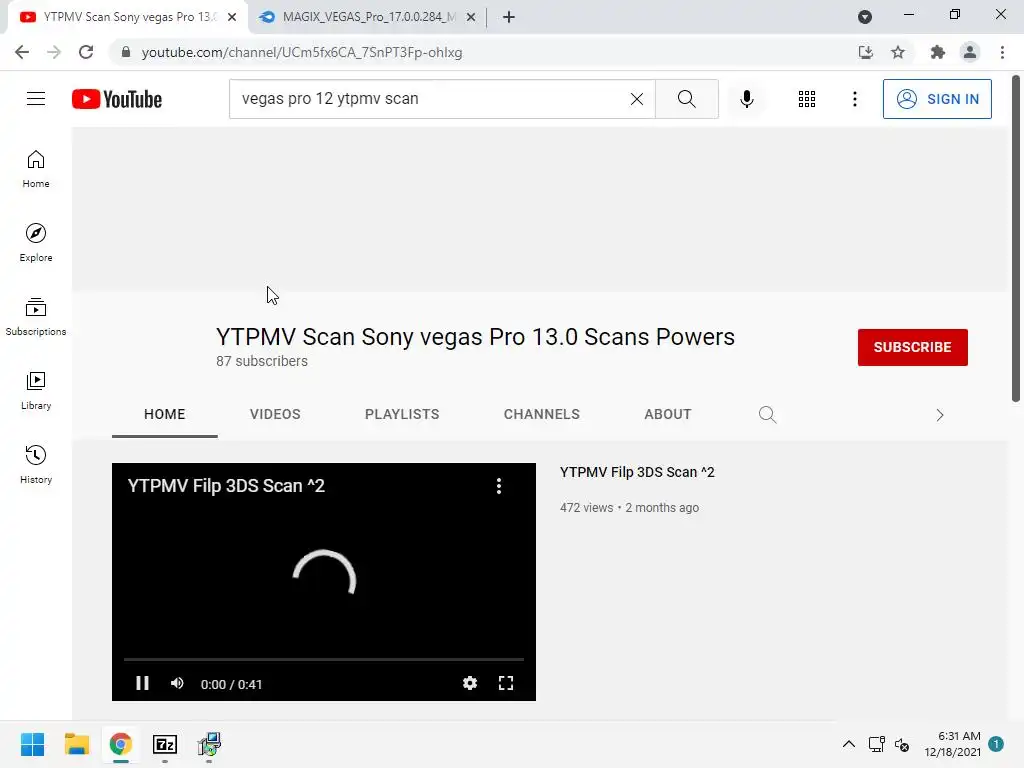Screen dimensions: 1024x768
Task: Open Subscriptions in the sidebar
Action: pyautogui.click(x=36, y=317)
